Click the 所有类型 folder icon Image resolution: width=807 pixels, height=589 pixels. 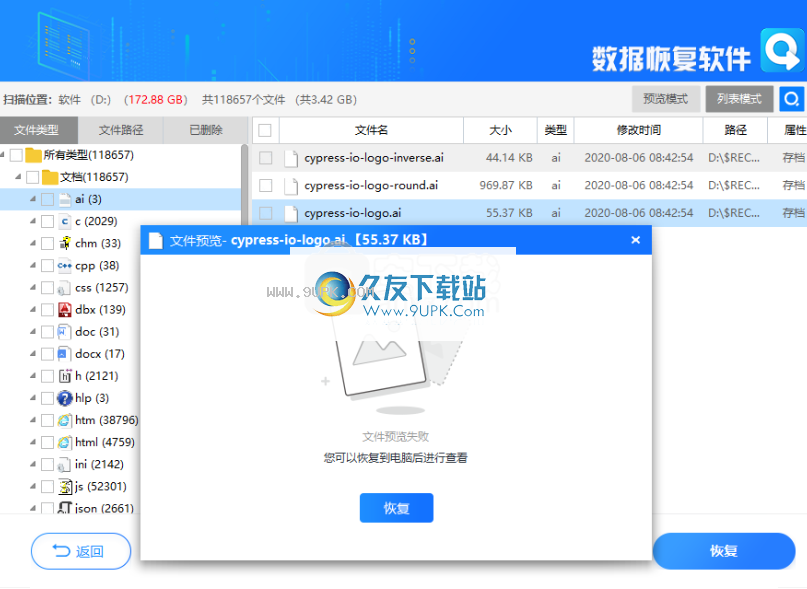(x=33, y=155)
